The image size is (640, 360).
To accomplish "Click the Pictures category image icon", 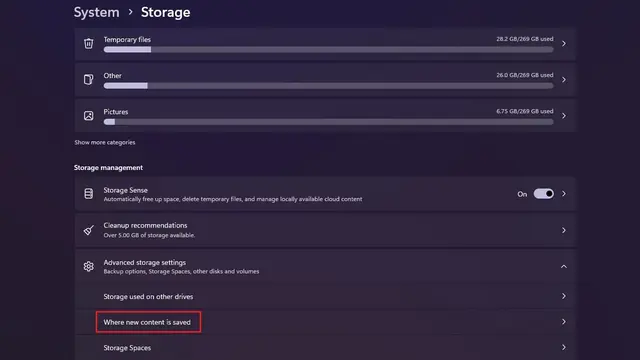I will (88, 116).
